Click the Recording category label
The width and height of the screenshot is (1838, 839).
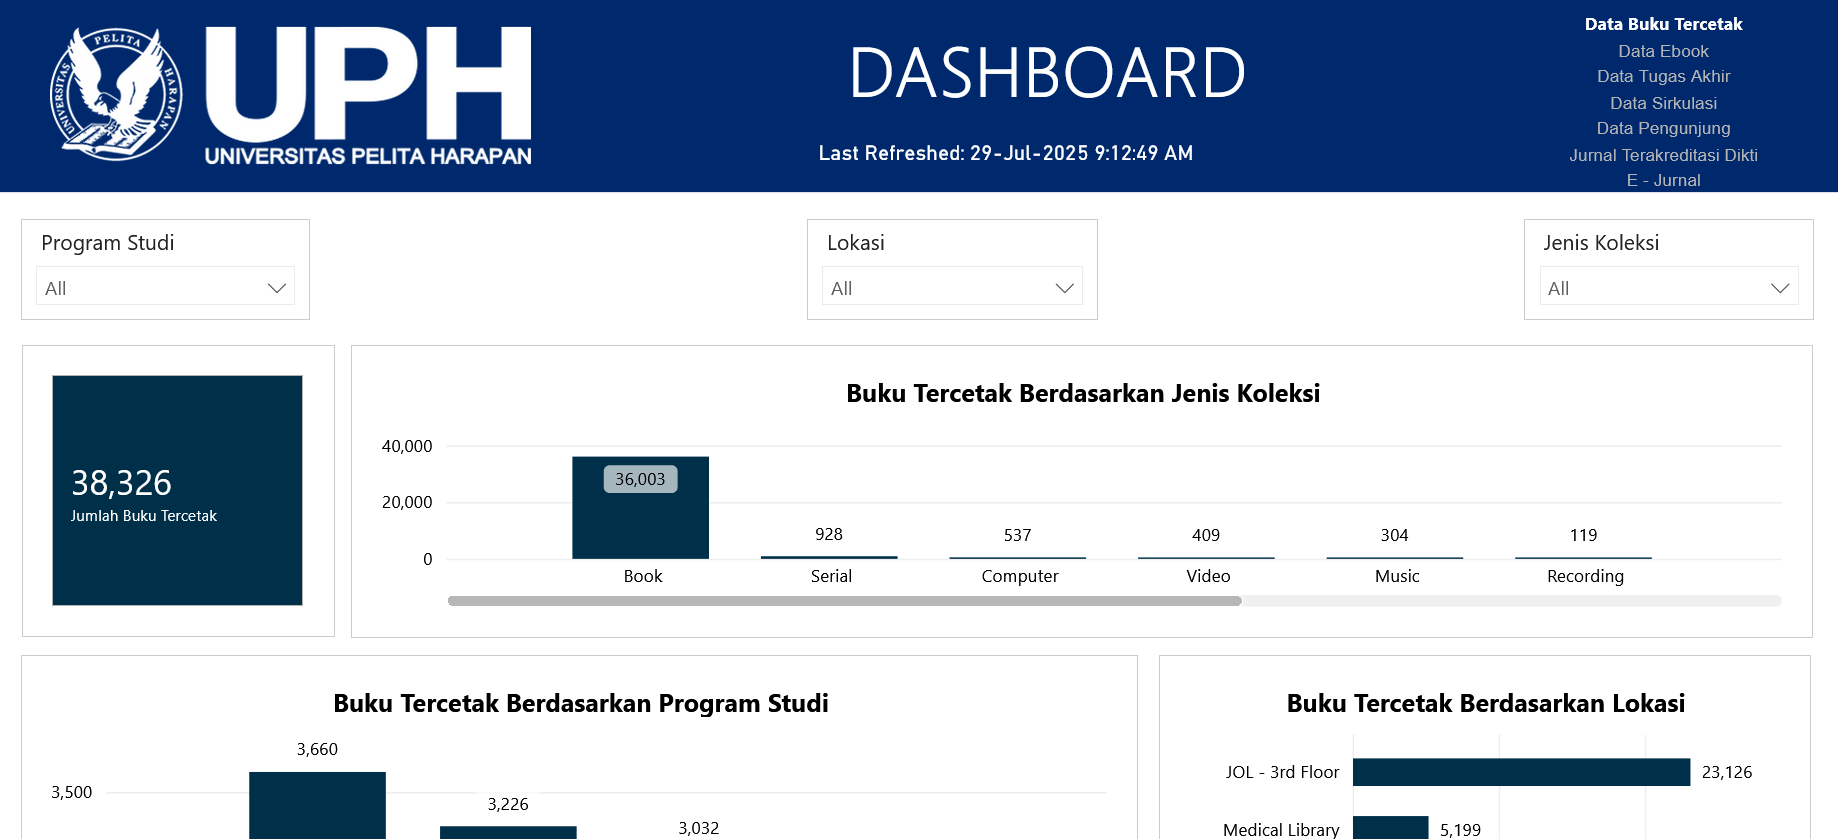point(1585,576)
